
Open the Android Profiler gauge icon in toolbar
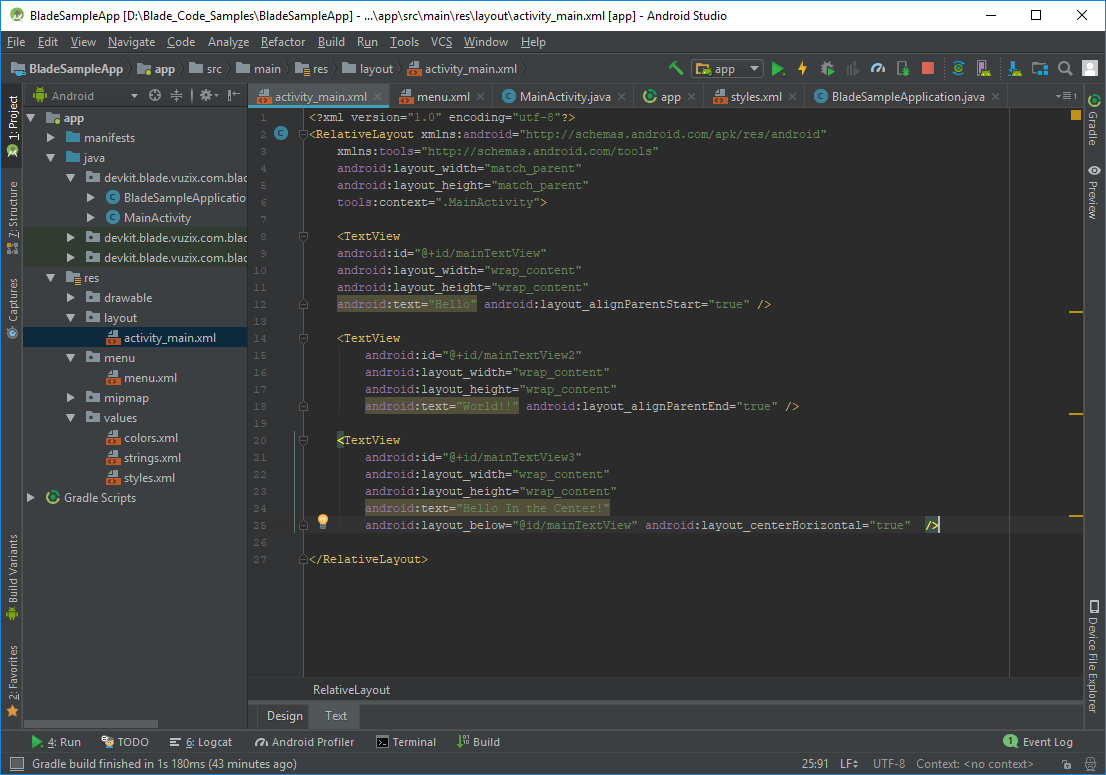coord(877,68)
